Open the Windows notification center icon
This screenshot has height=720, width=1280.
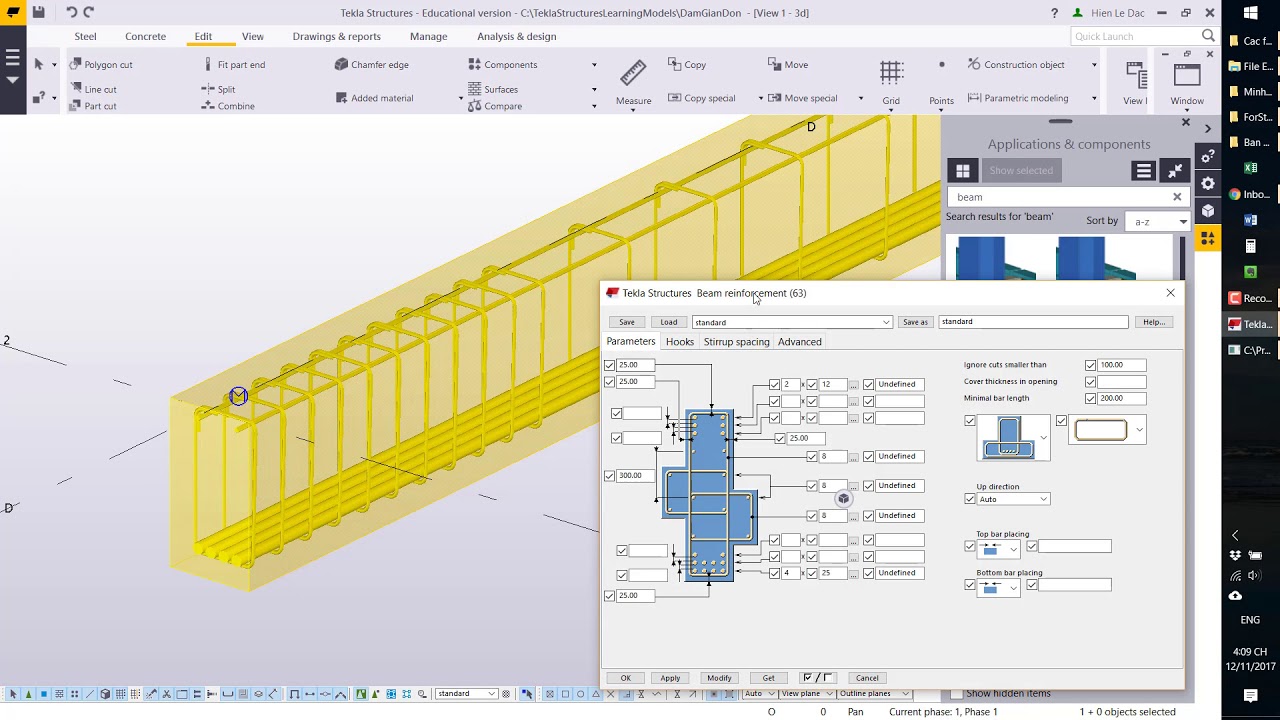(1251, 695)
